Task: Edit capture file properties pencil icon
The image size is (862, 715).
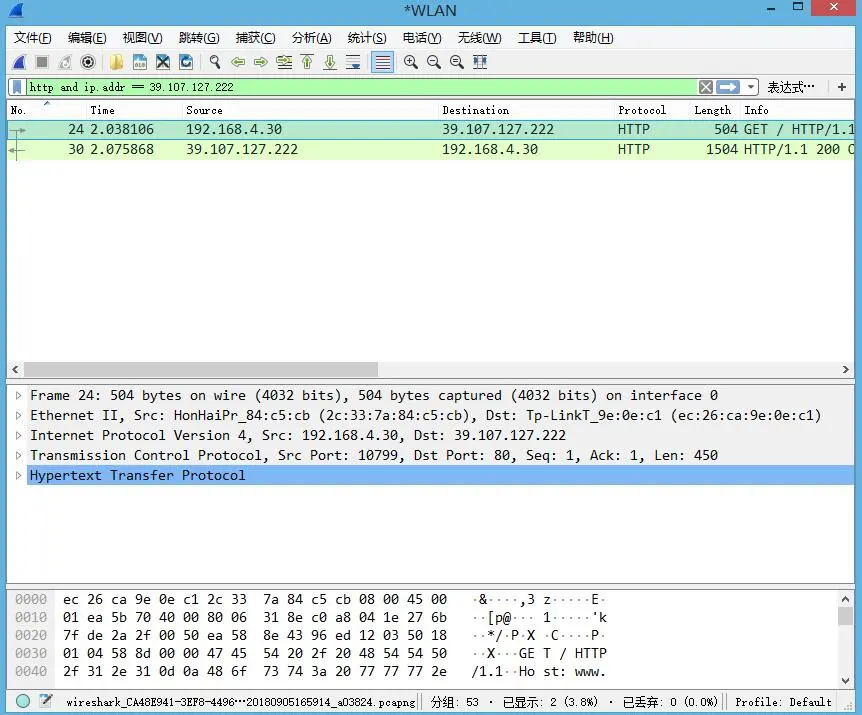Action: pyautogui.click(x=46, y=701)
